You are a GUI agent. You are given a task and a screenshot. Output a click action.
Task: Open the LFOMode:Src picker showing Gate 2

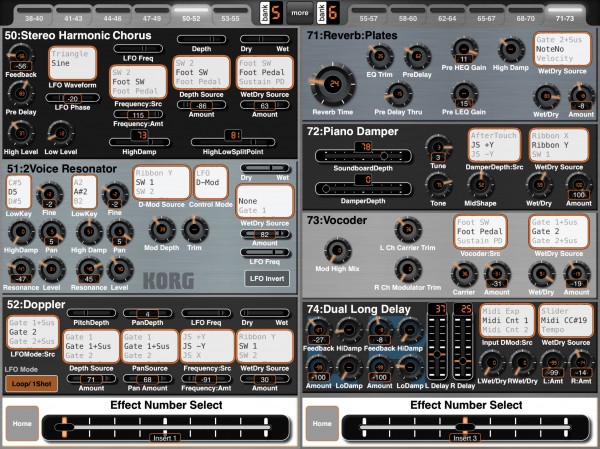pyautogui.click(x=33, y=332)
